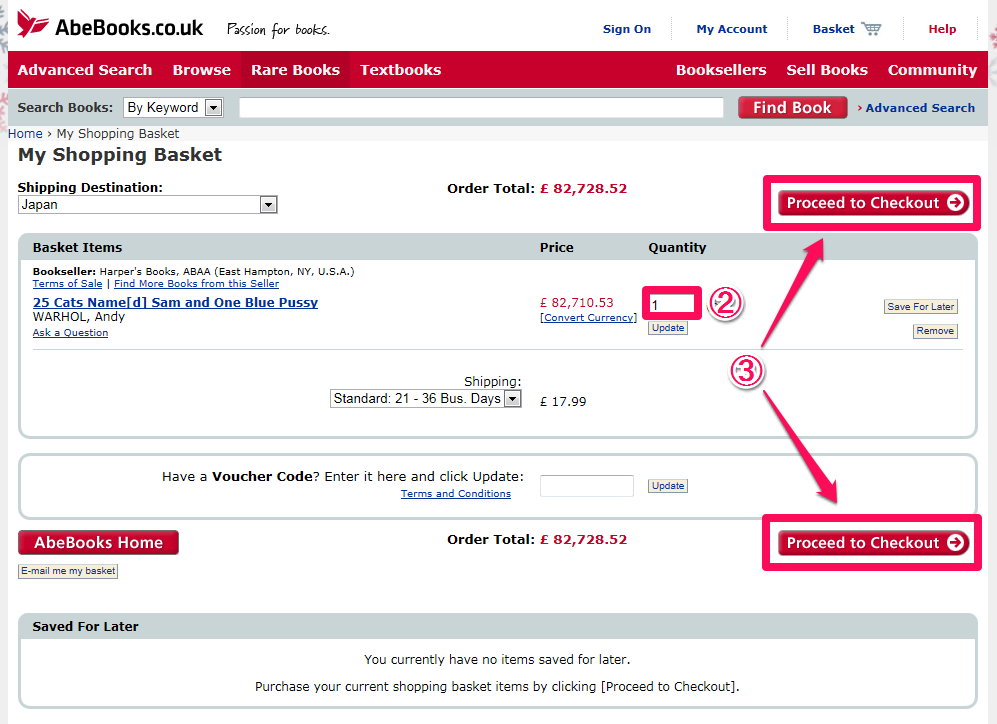
Task: Click the shipping cost £ 17.99
Action: pyautogui.click(x=563, y=402)
